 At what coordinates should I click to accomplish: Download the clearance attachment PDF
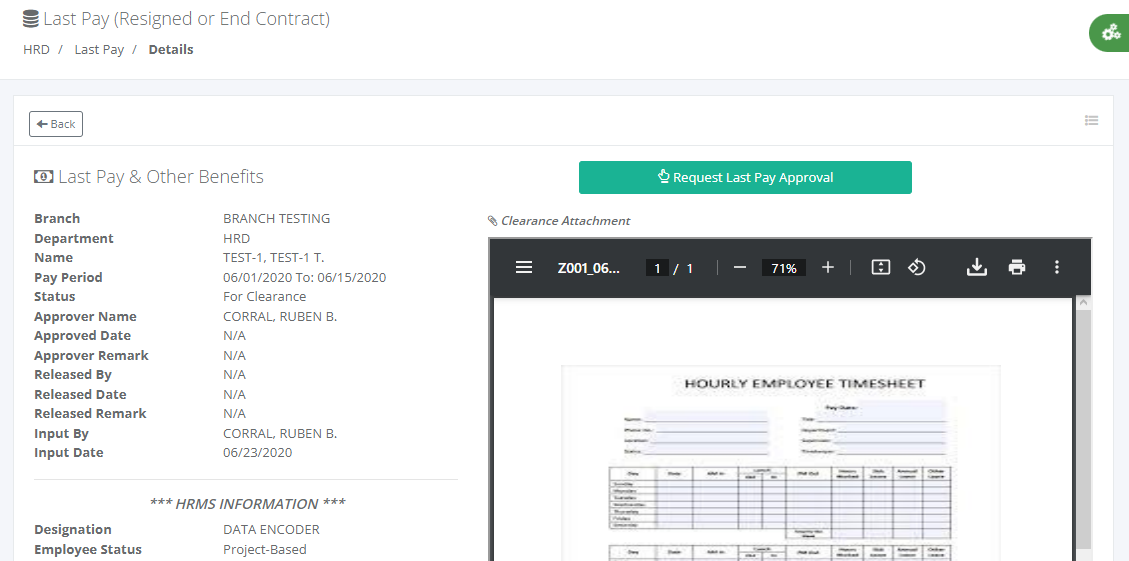[976, 268]
